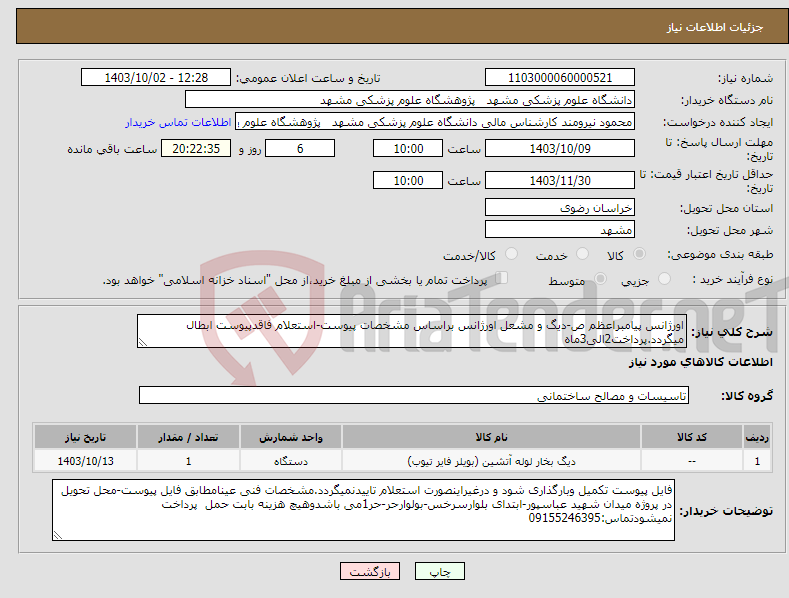
Task: Click the province field خراسان رضوی
Action: 560,207
